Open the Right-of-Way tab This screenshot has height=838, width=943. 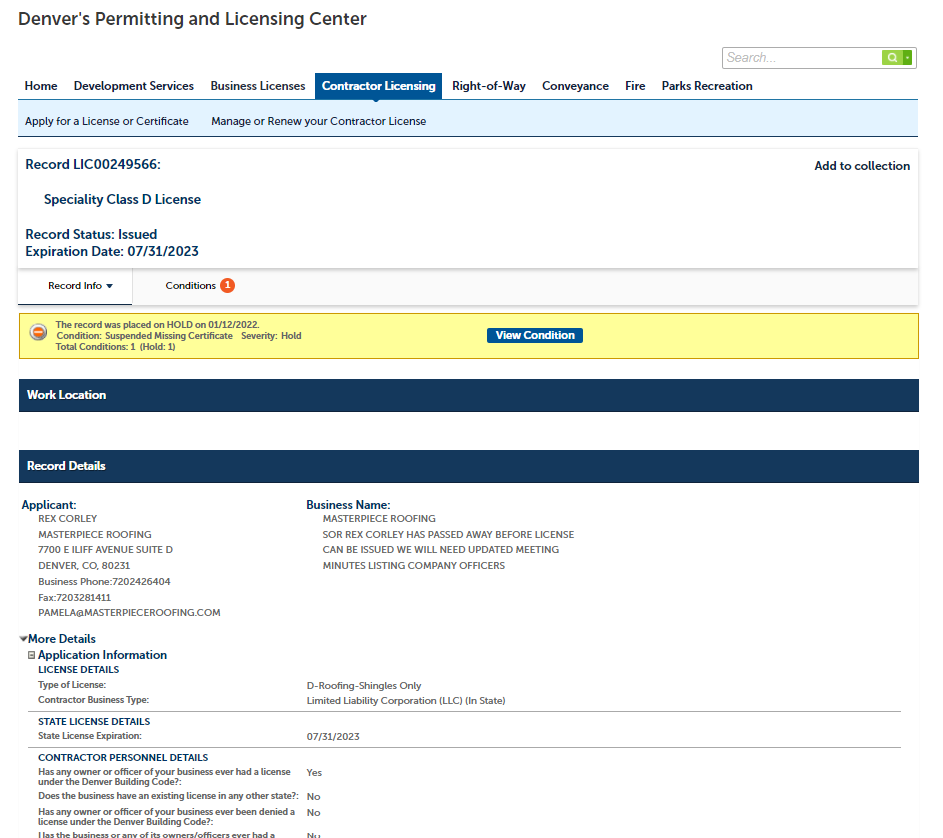(489, 86)
